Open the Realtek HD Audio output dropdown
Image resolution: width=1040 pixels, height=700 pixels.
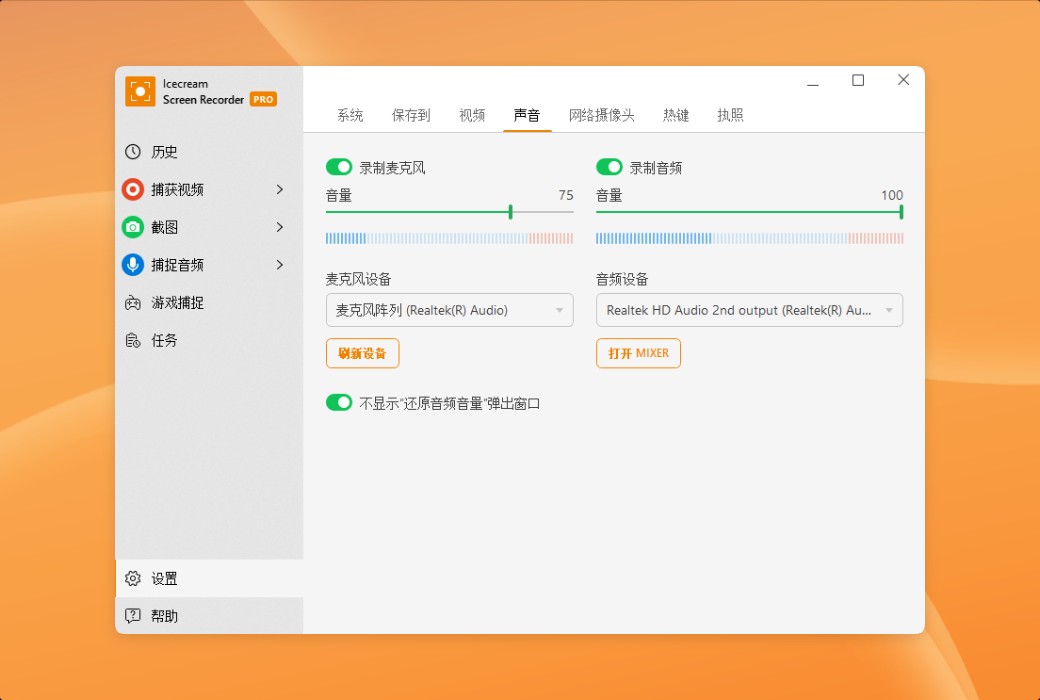point(749,310)
